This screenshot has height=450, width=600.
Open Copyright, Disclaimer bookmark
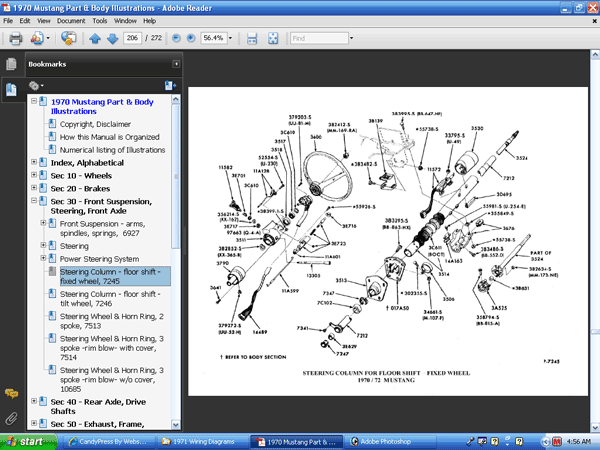tap(95, 124)
